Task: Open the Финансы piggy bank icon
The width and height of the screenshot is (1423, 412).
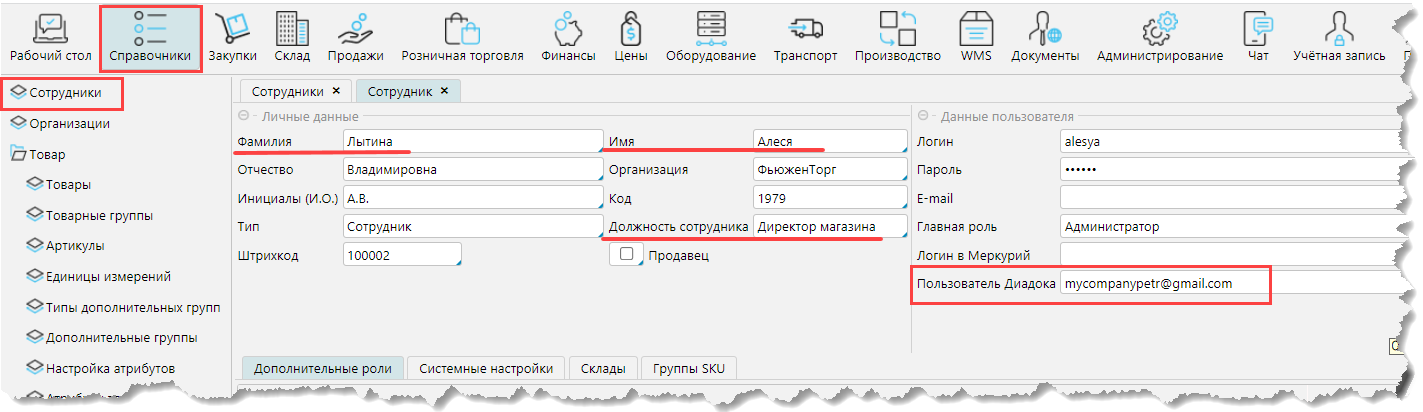Action: tap(568, 29)
